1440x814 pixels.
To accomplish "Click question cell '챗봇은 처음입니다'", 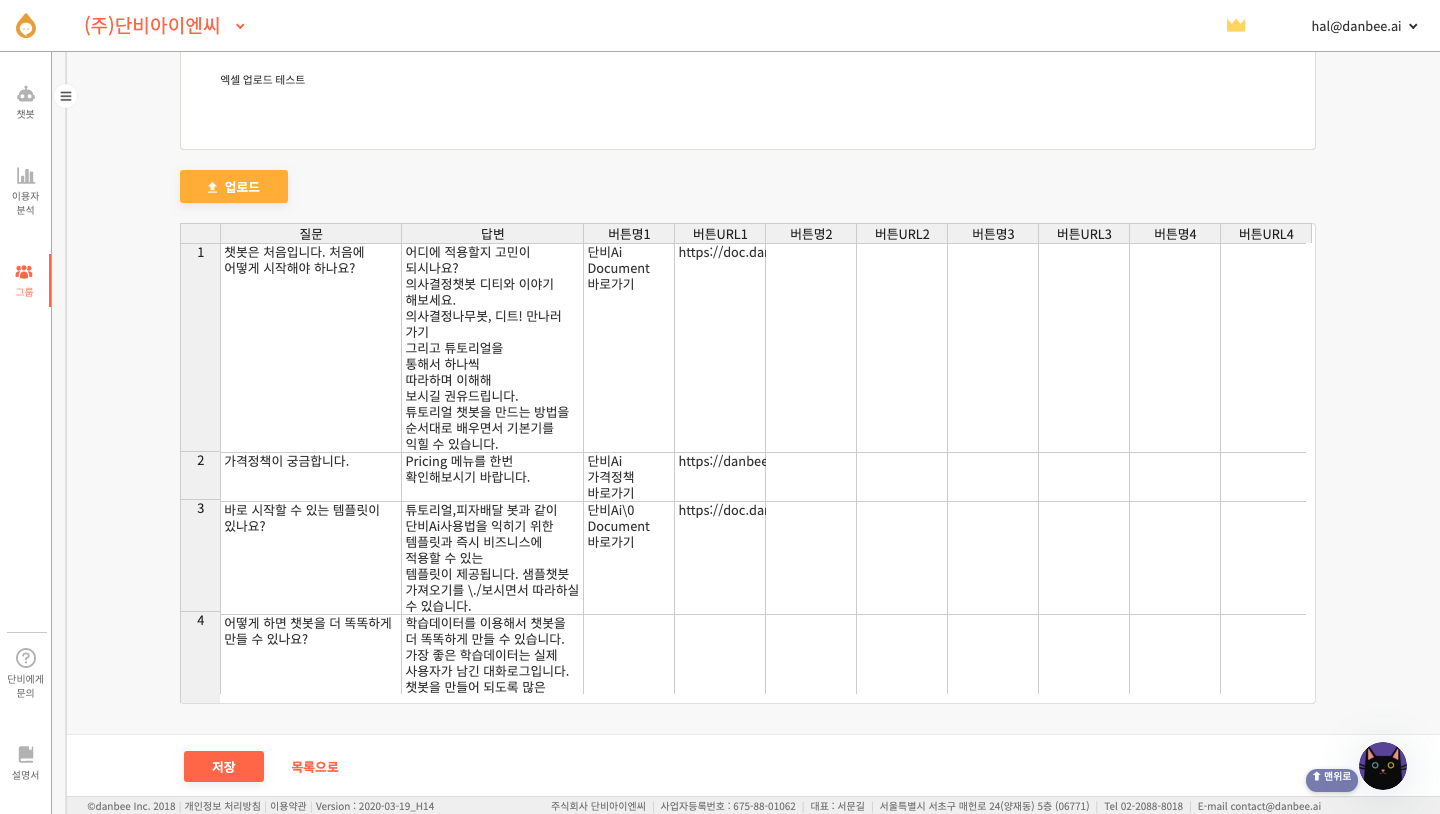I will point(311,348).
